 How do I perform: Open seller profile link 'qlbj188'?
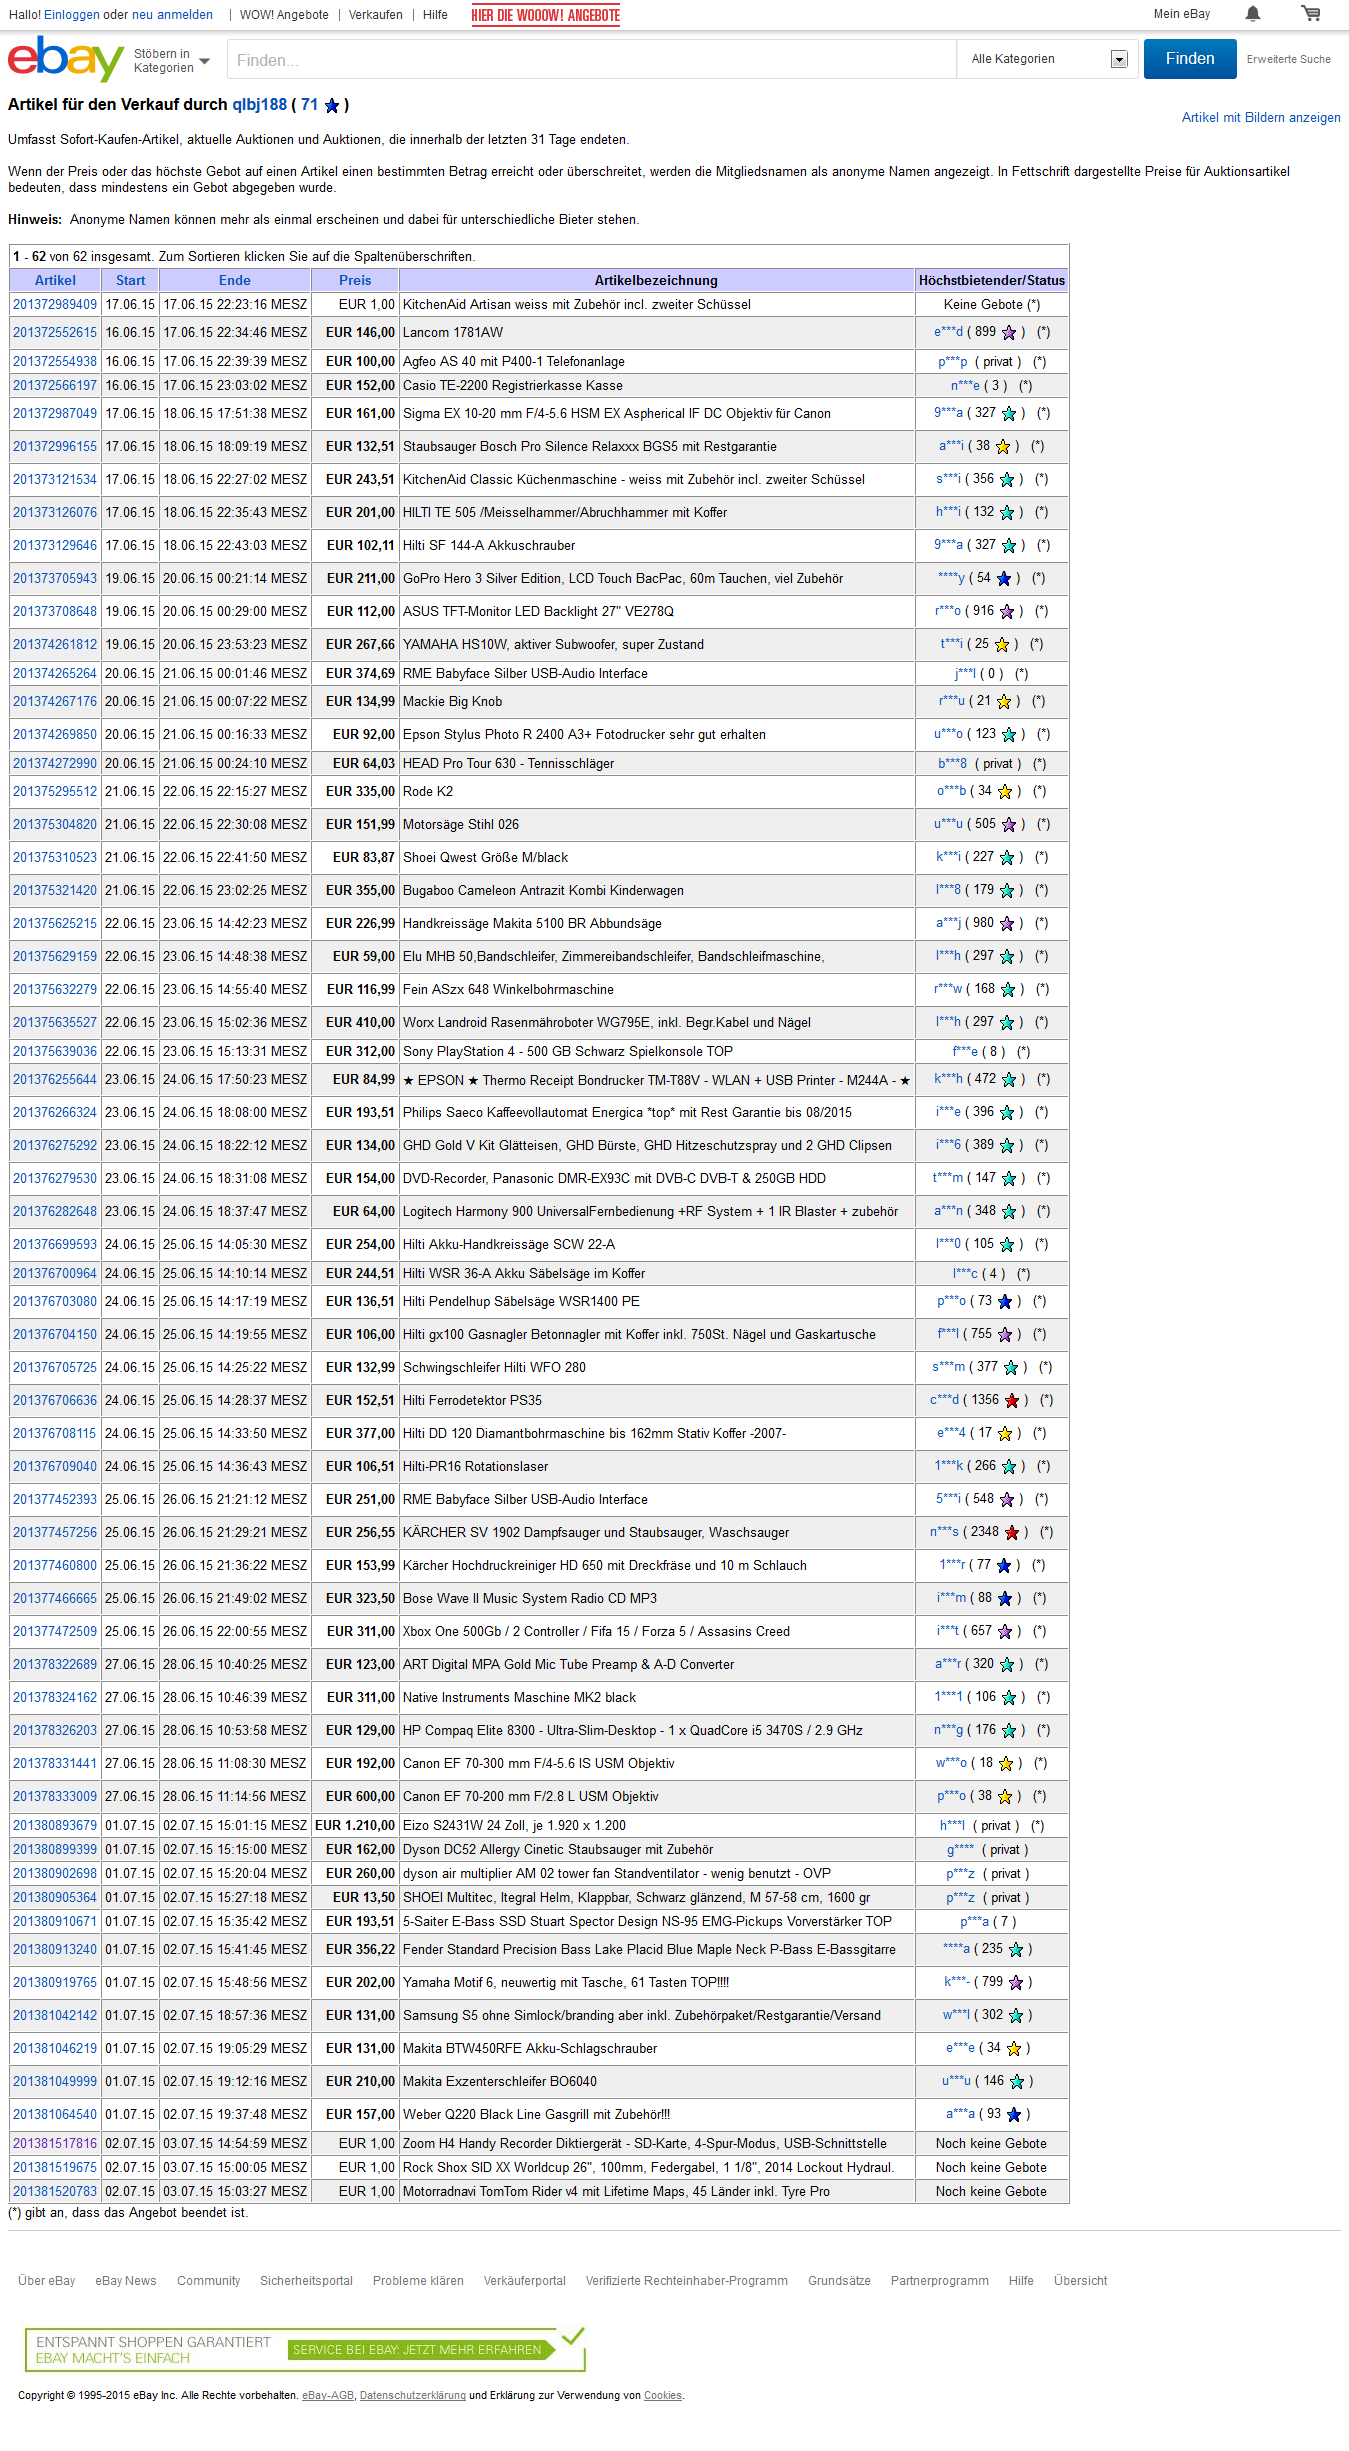[259, 105]
